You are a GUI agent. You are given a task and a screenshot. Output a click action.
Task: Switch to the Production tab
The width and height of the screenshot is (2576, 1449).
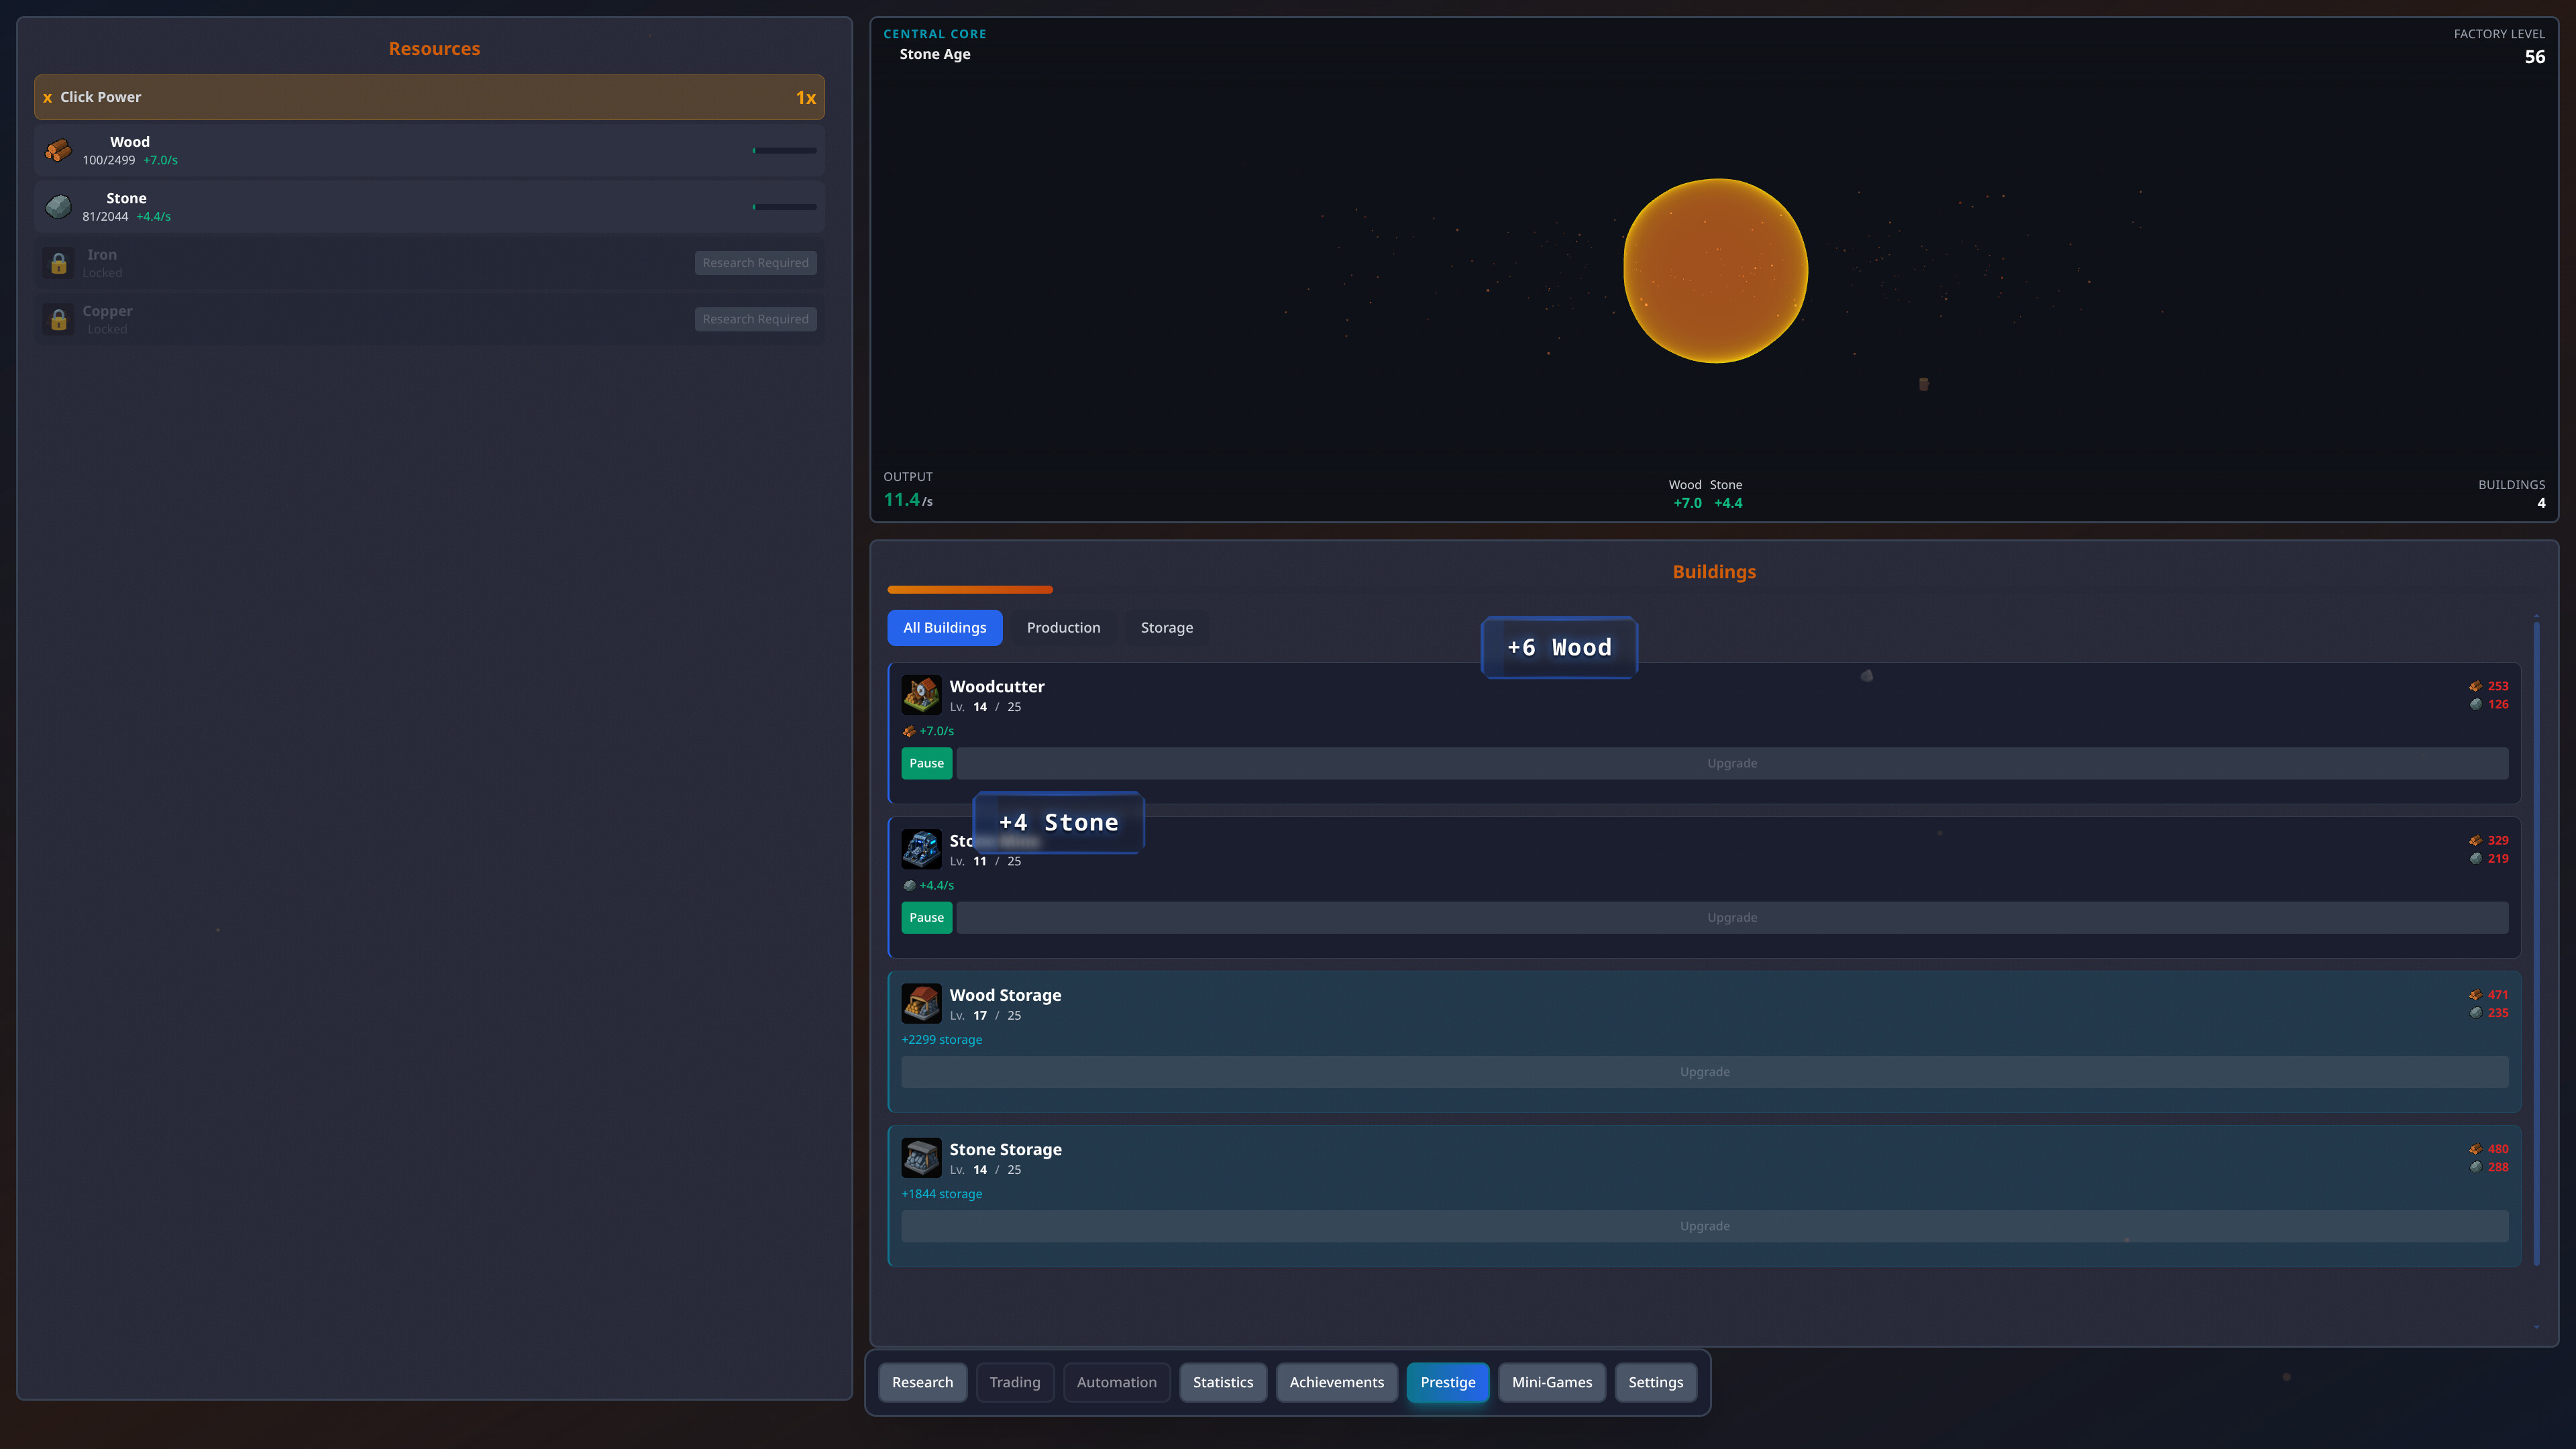[1063, 627]
